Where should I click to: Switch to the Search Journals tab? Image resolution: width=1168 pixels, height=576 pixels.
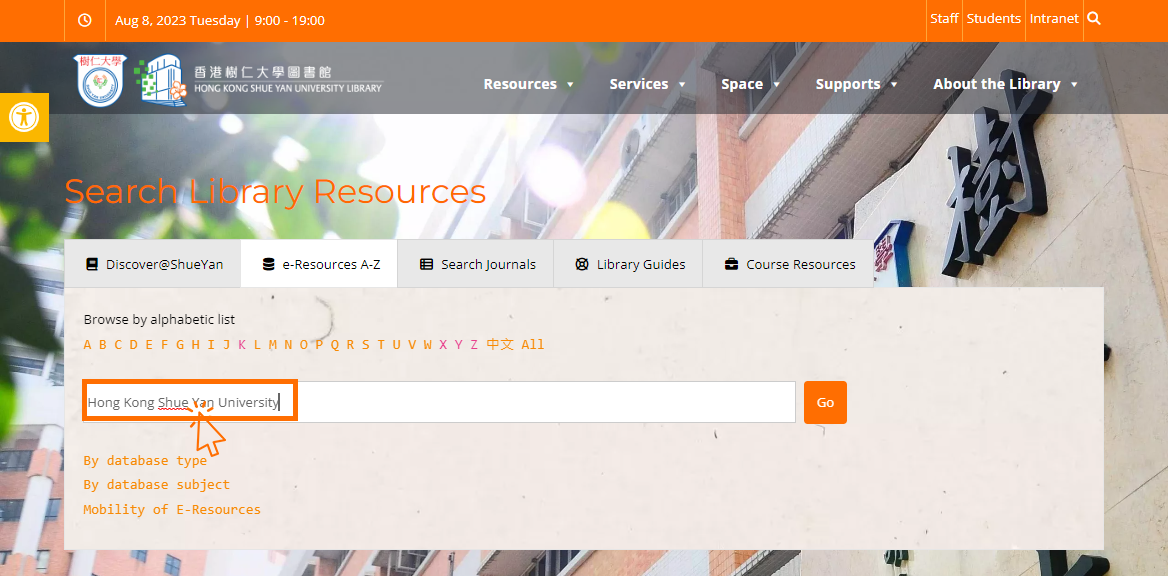[x=476, y=264]
